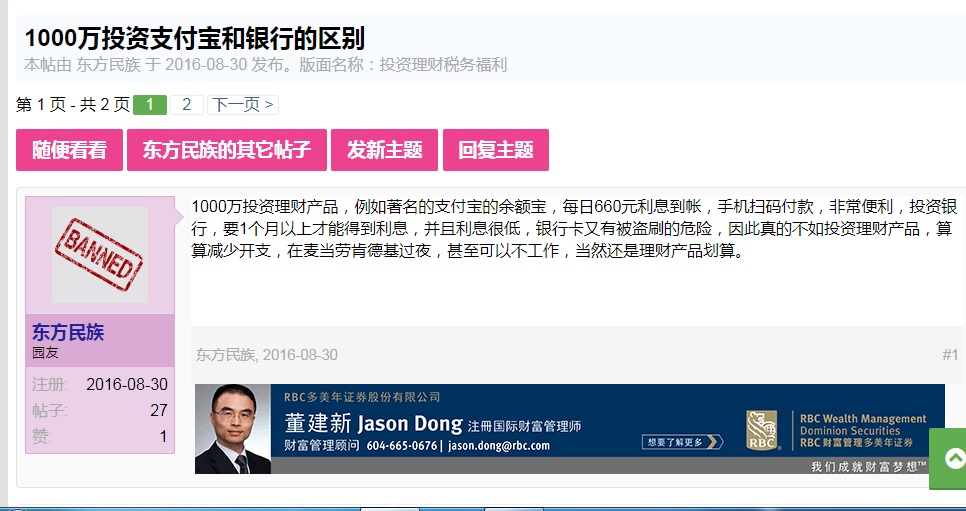The width and height of the screenshot is (966, 511).
Task: Open the RBC Jason Dong advertisement banner
Action: point(569,429)
